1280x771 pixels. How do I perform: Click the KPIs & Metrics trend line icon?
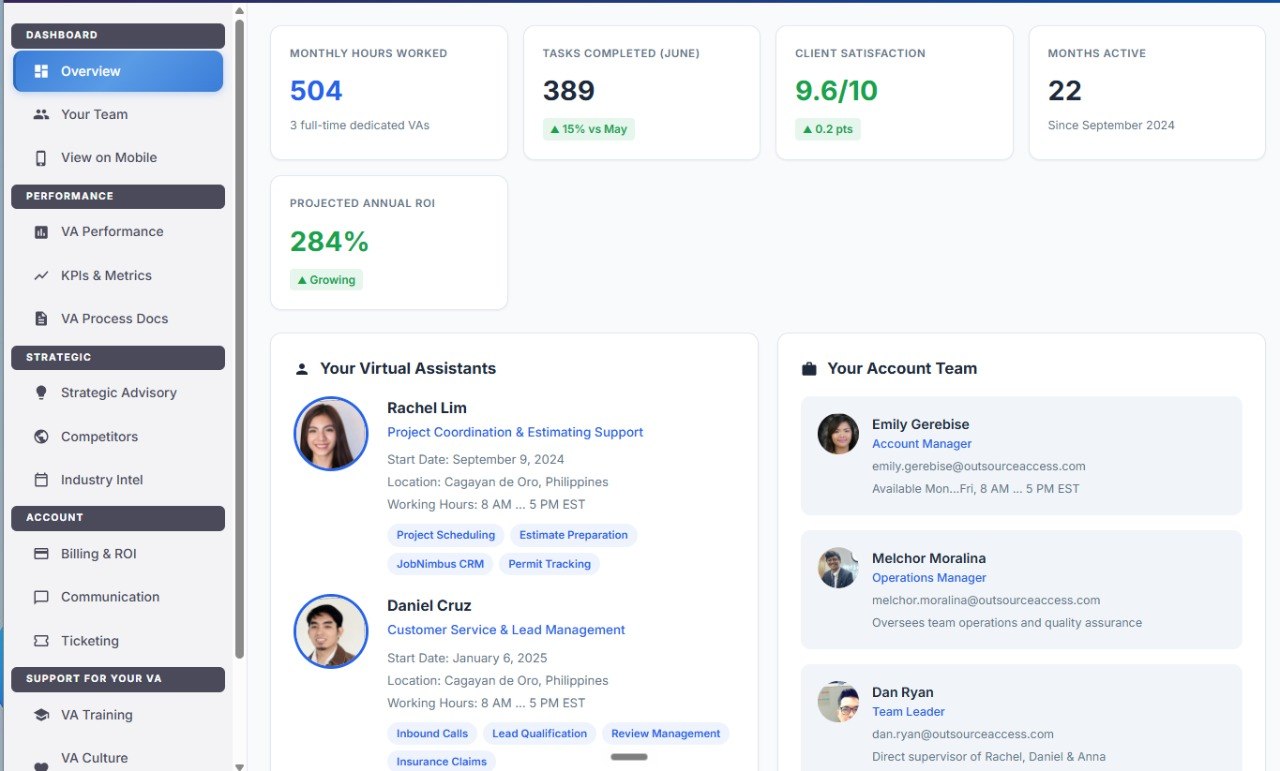(x=41, y=275)
